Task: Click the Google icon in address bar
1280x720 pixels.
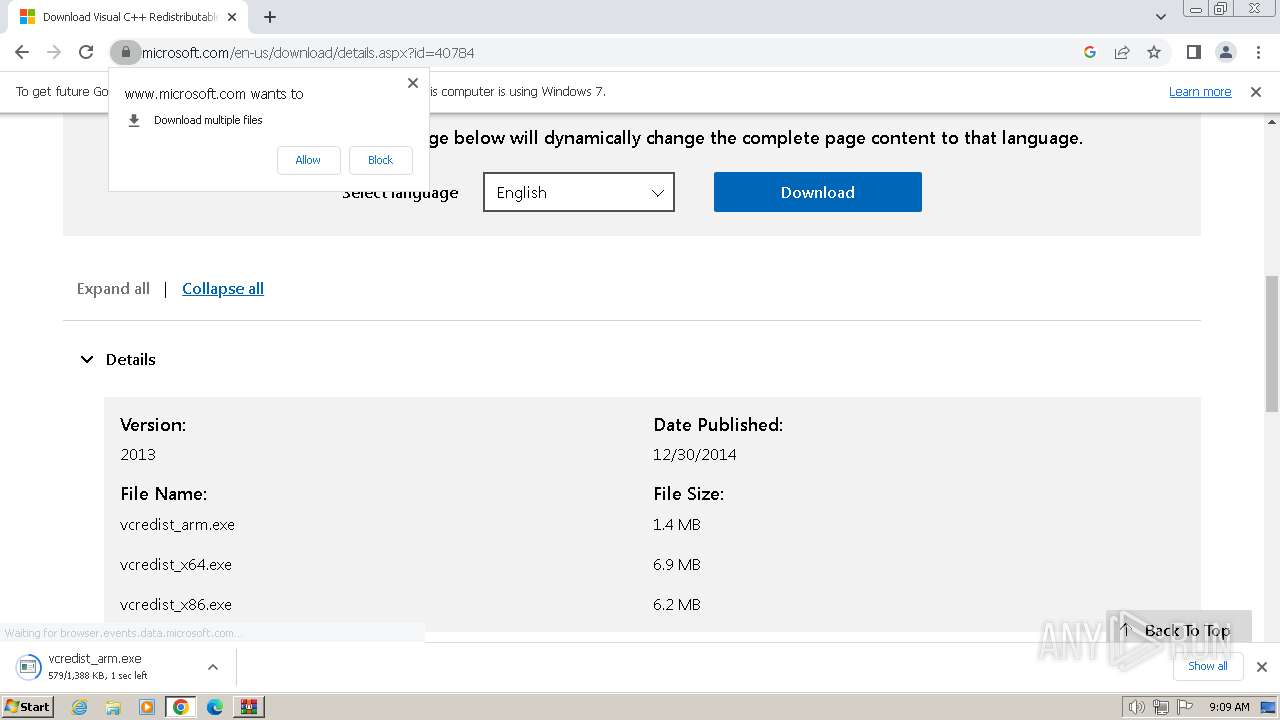Action: coord(1090,53)
